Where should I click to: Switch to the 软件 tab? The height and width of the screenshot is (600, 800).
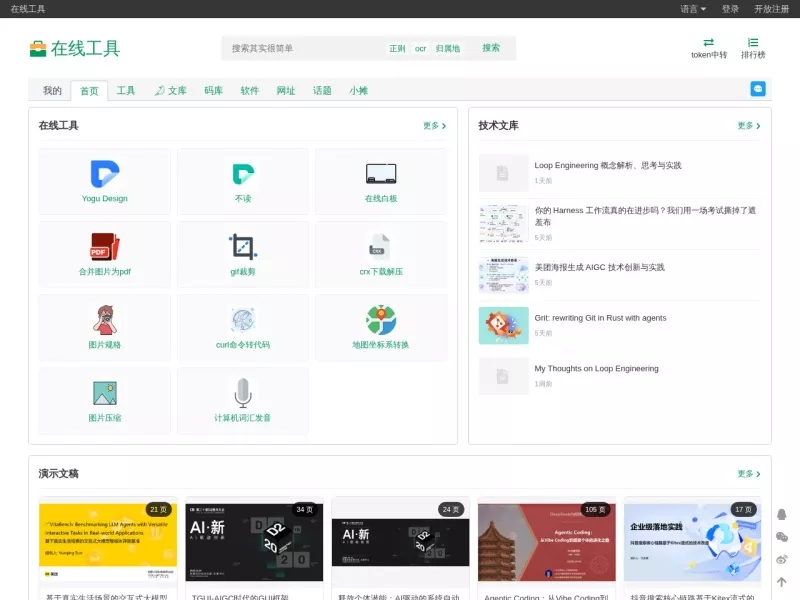[249, 91]
